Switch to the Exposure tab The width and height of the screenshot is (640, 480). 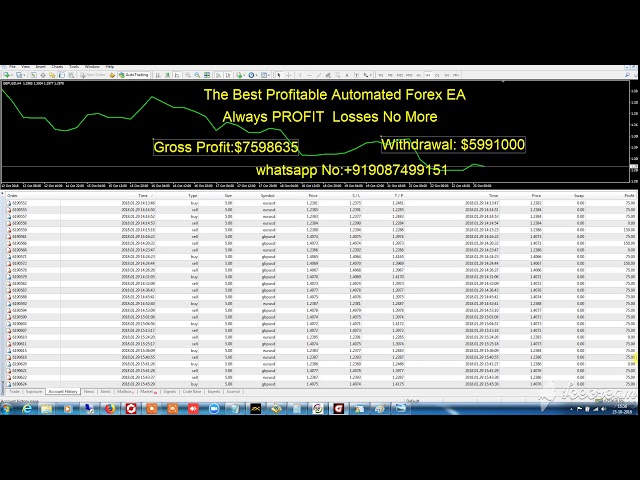point(34,392)
